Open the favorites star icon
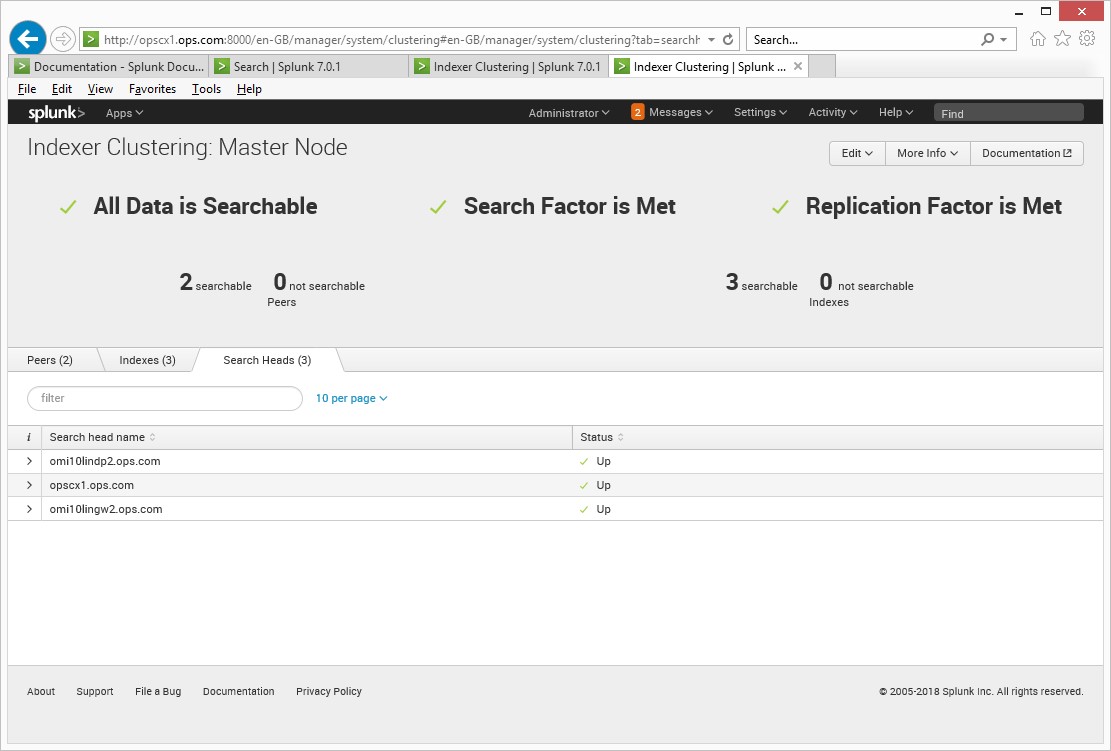Image resolution: width=1111 pixels, height=751 pixels. pyautogui.click(x=1062, y=39)
